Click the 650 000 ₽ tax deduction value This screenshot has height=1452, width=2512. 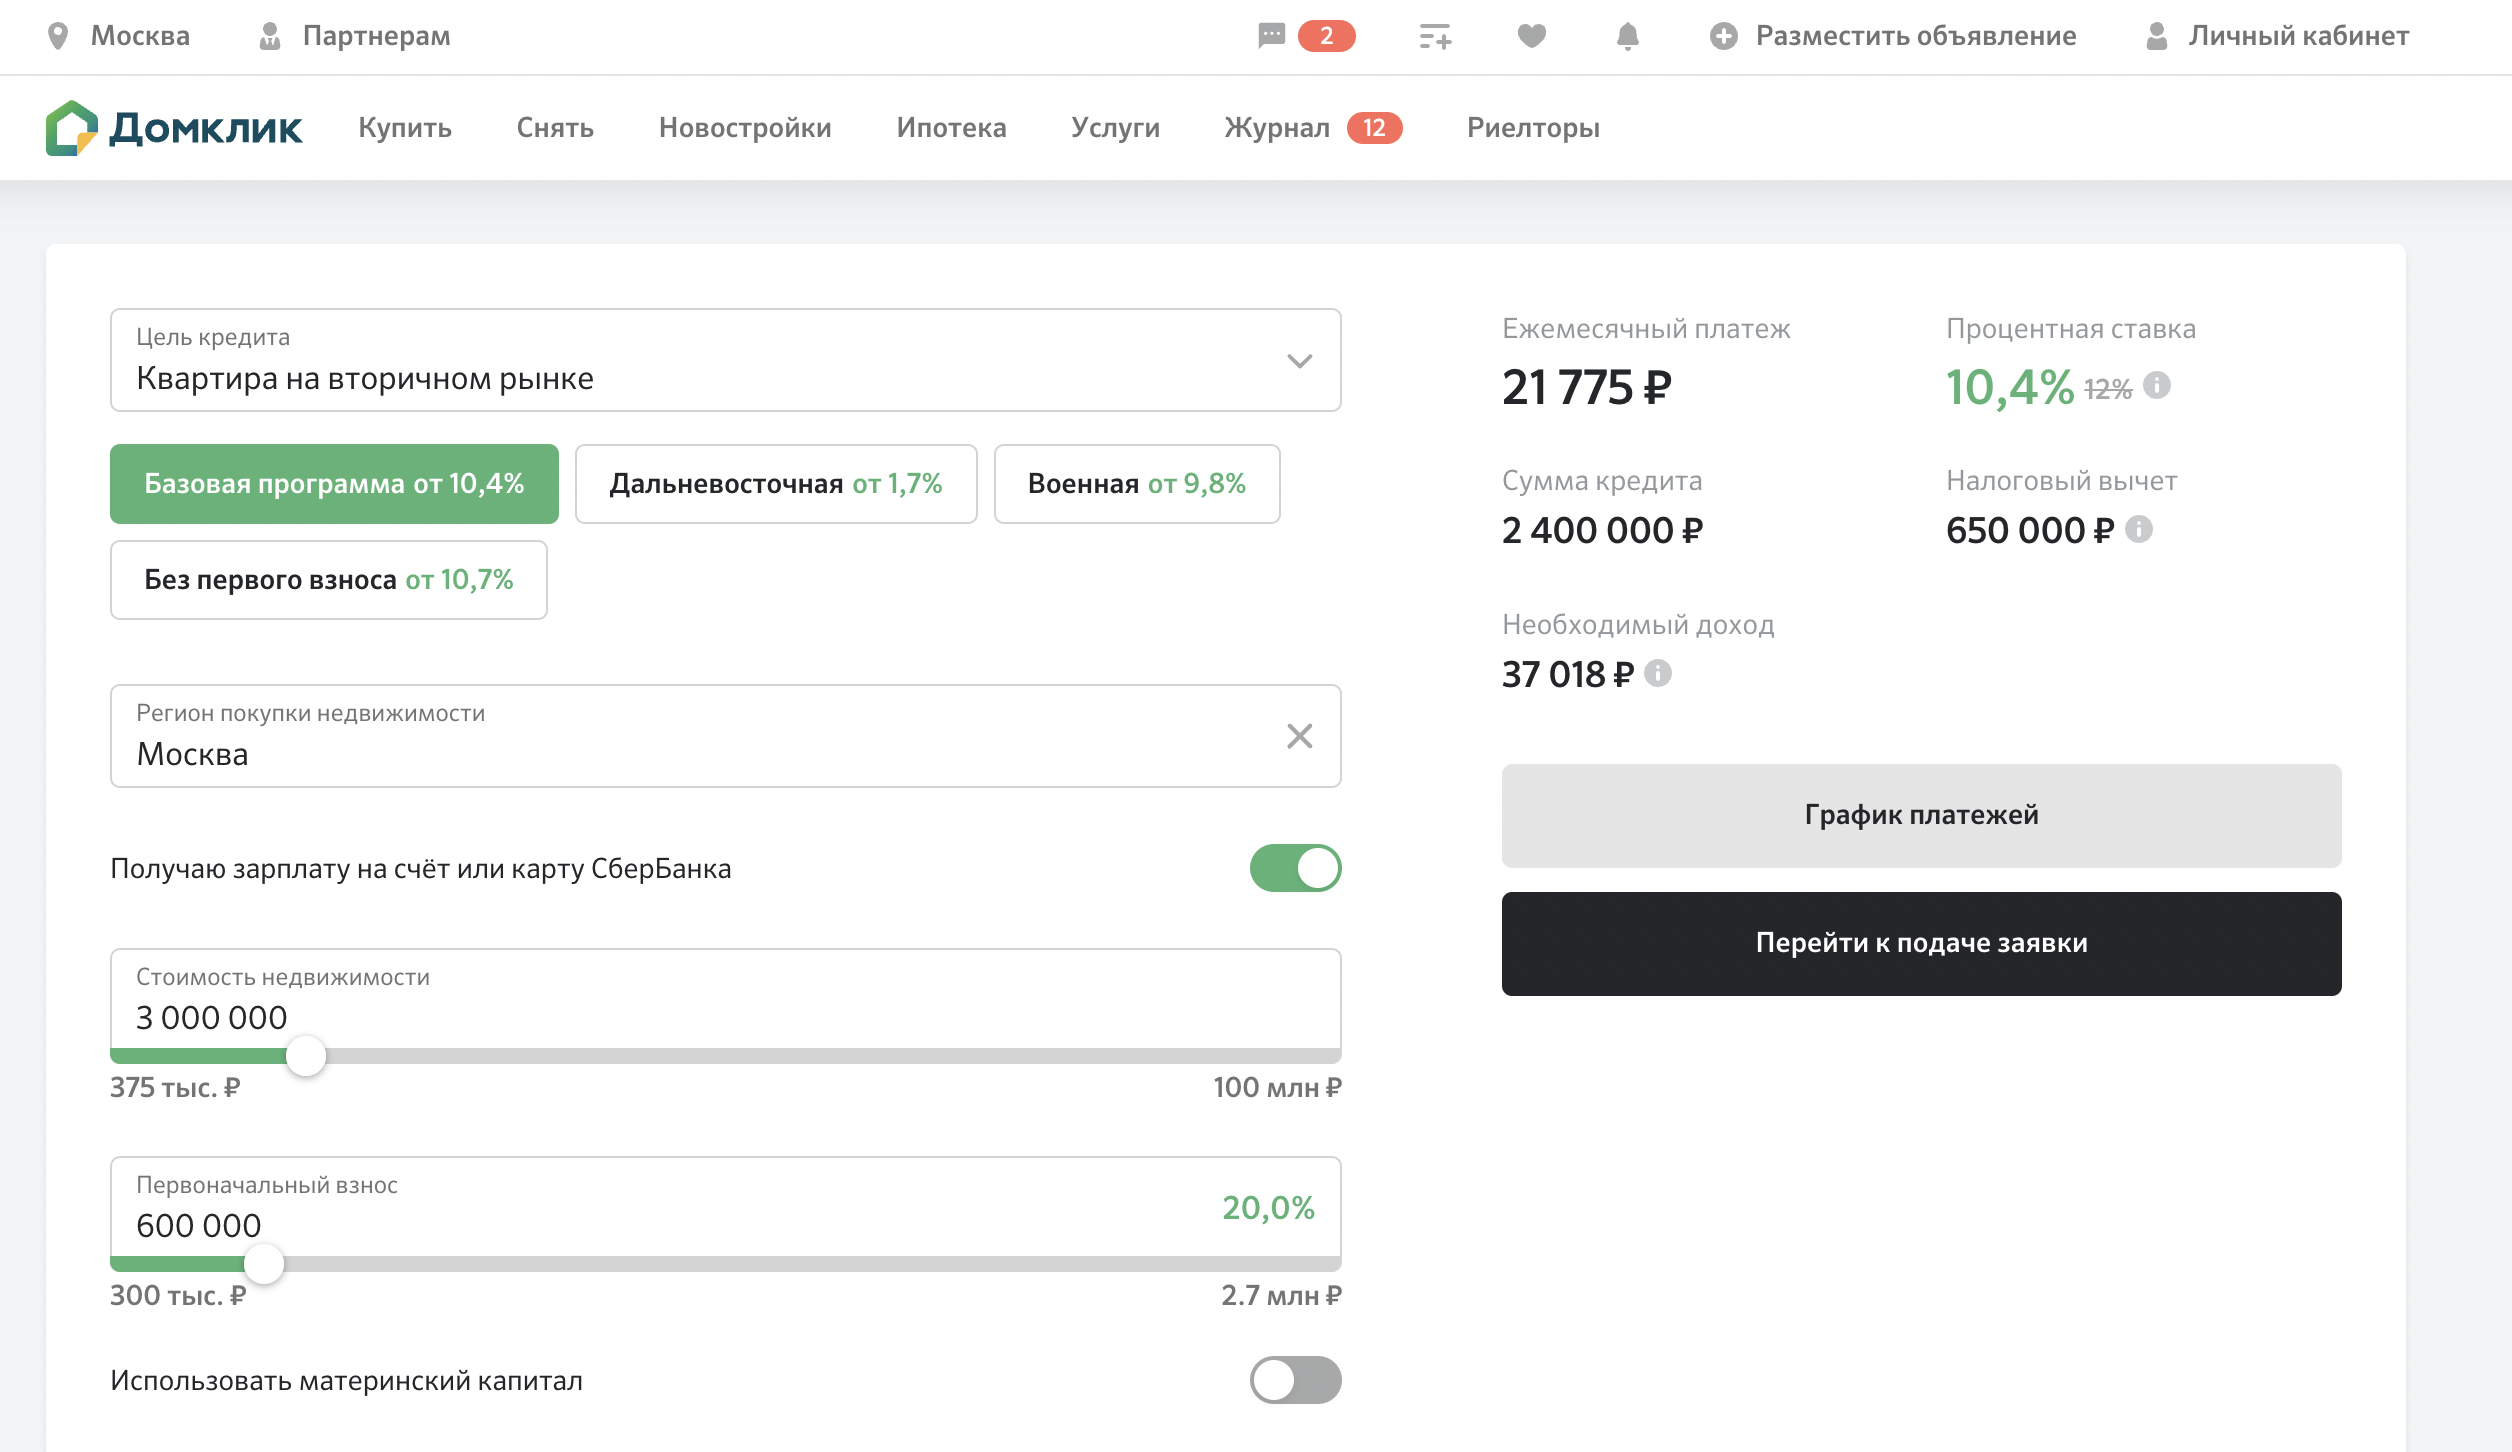click(2030, 530)
